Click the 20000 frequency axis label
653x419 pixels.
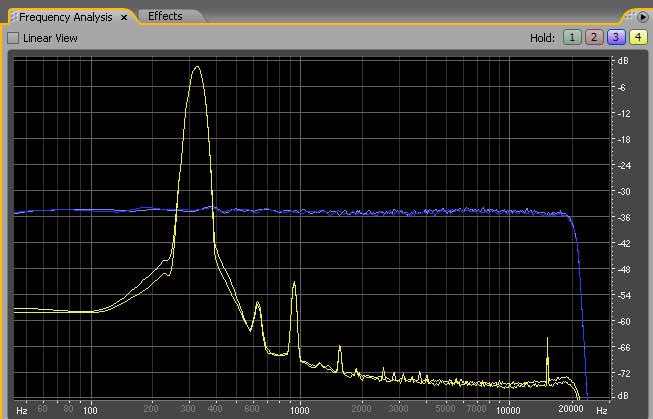(571, 409)
